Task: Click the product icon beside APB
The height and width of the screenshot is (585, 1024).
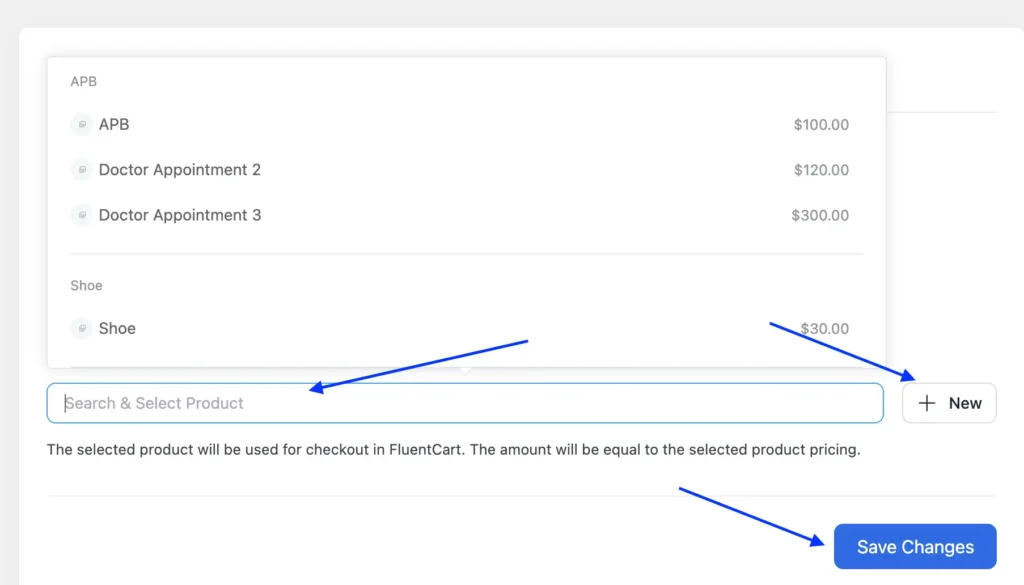Action: (x=81, y=125)
